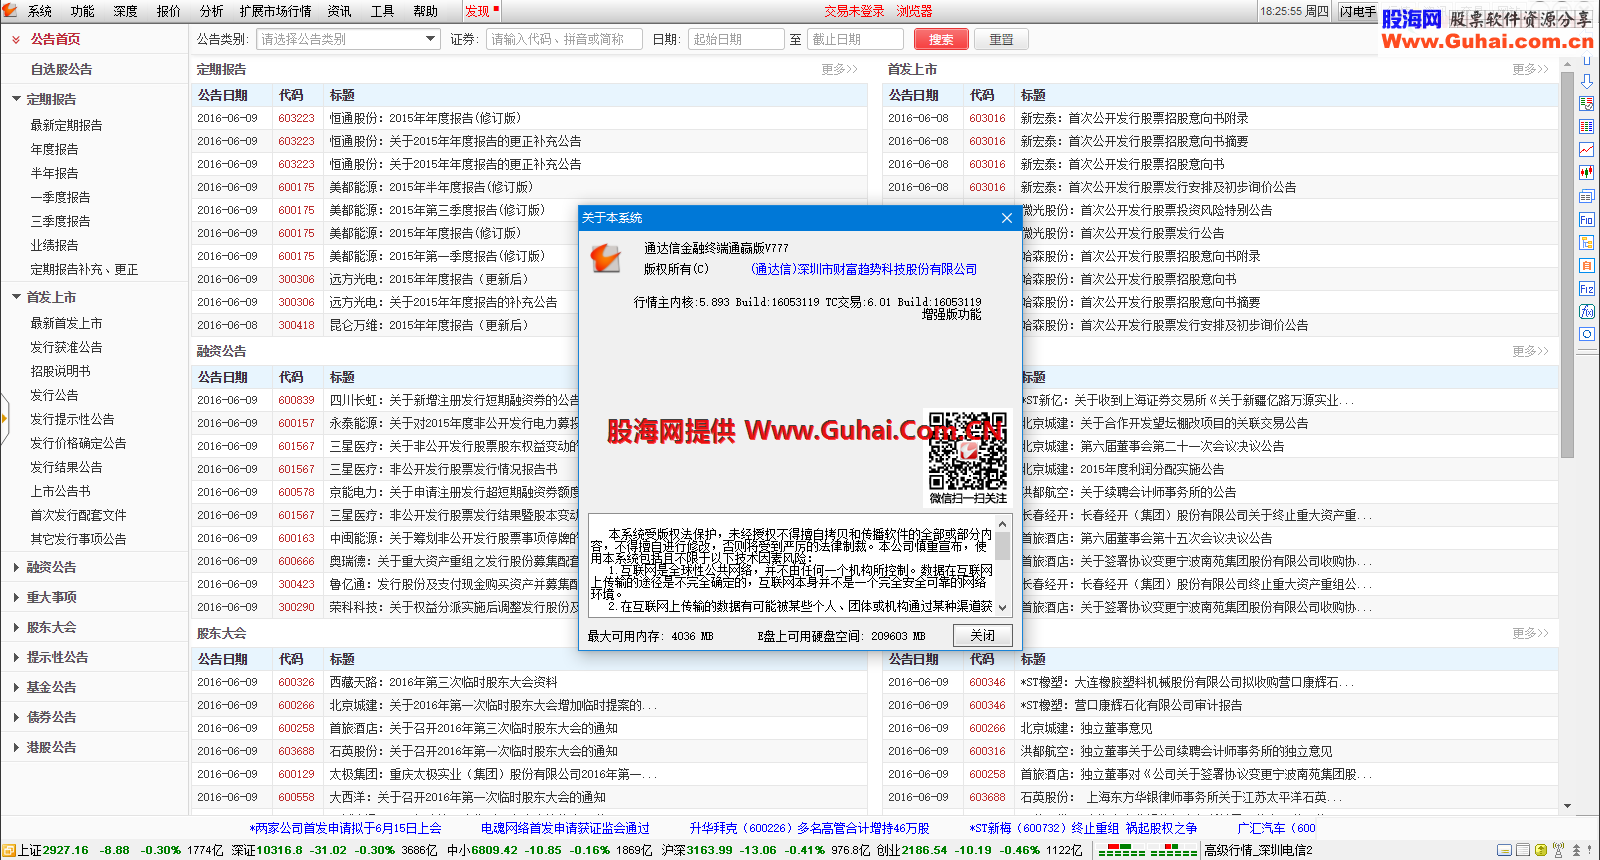Open the list-with-checkmark icon in the right toolbar
The height and width of the screenshot is (860, 1600).
1586,104
